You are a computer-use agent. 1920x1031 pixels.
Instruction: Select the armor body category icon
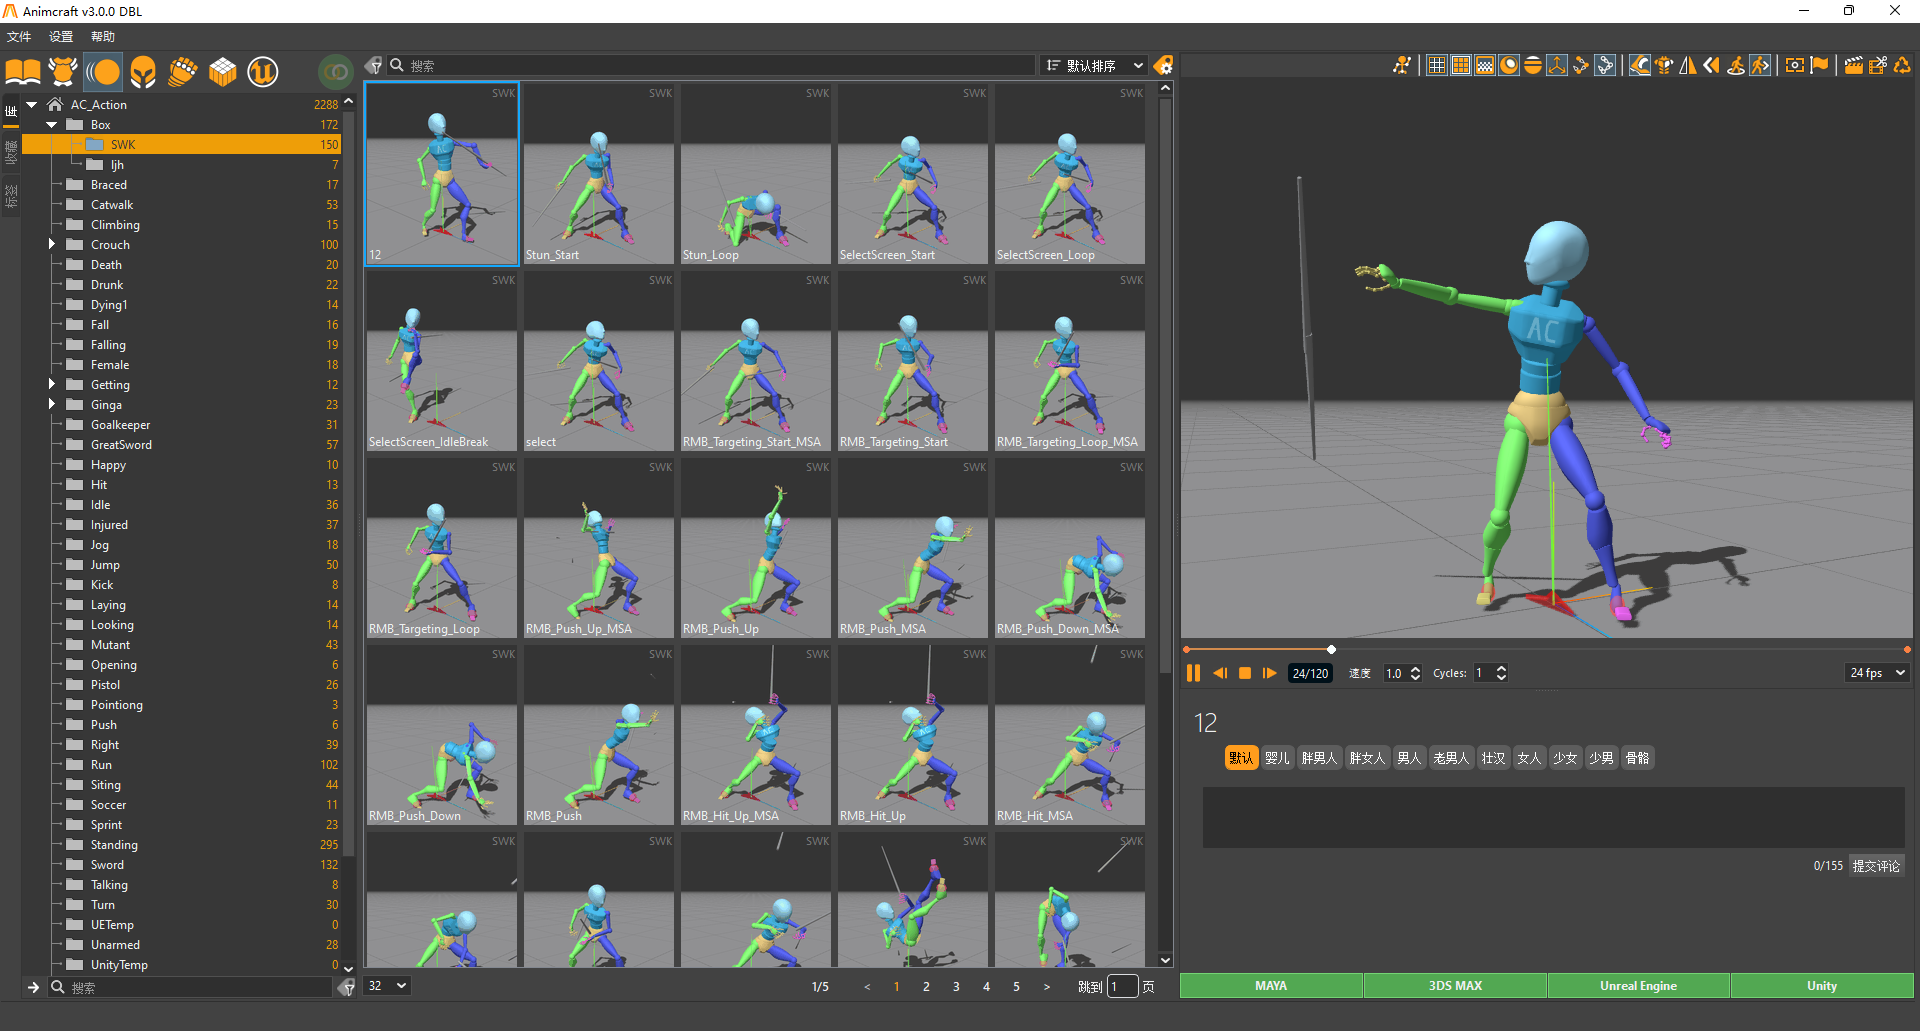pyautogui.click(x=63, y=71)
